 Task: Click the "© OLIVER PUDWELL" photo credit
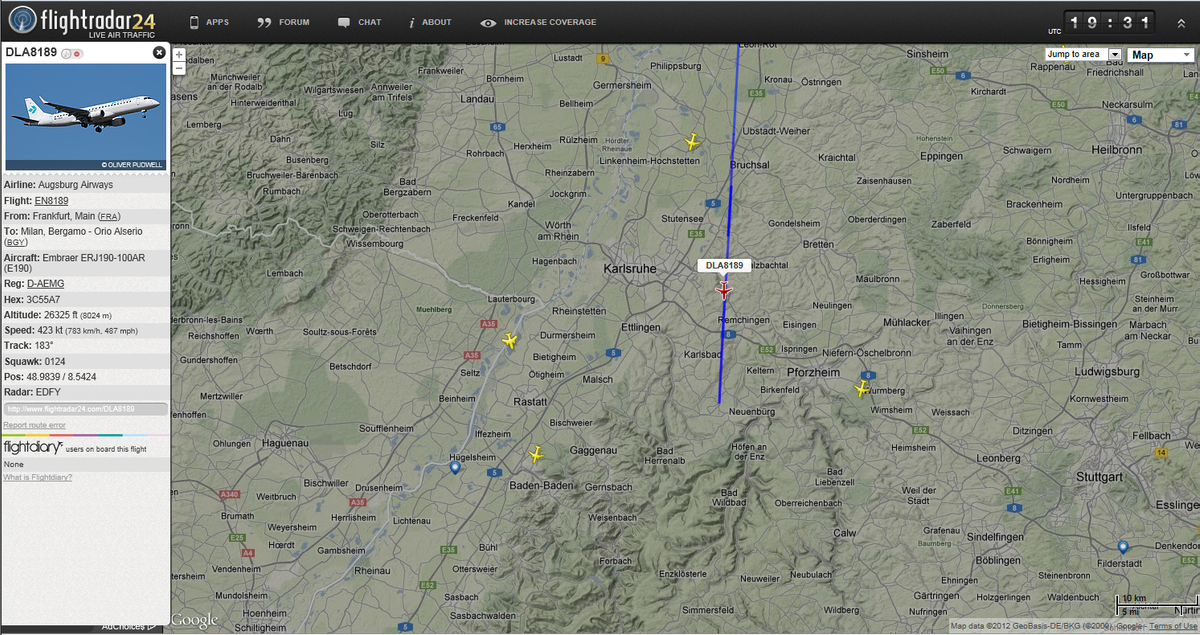click(130, 164)
